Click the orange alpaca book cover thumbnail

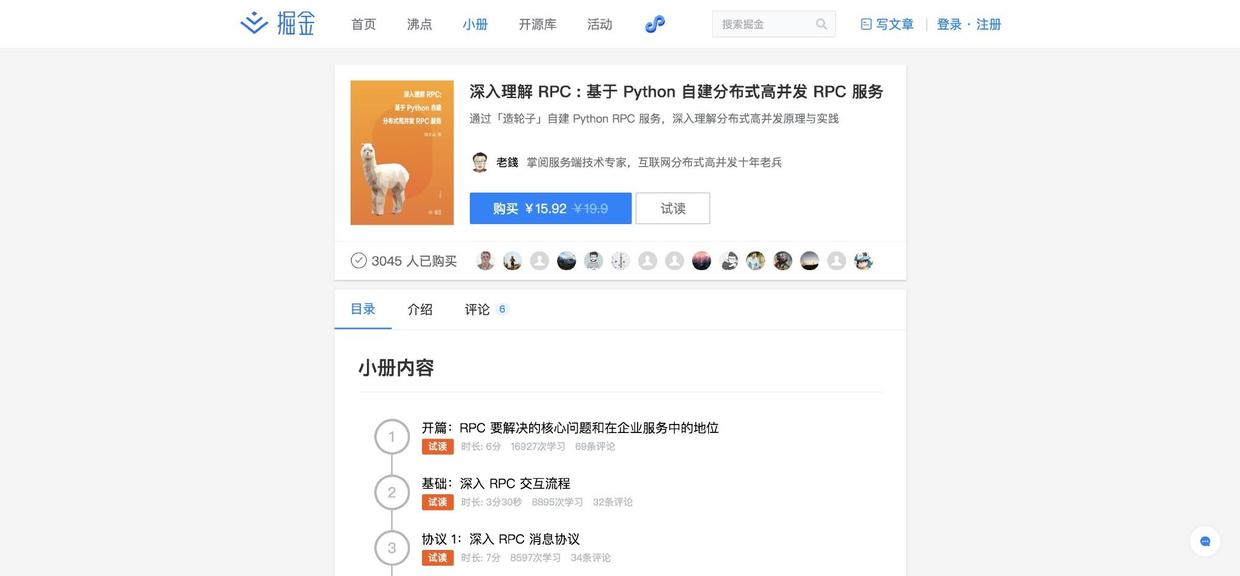pyautogui.click(x=388, y=153)
